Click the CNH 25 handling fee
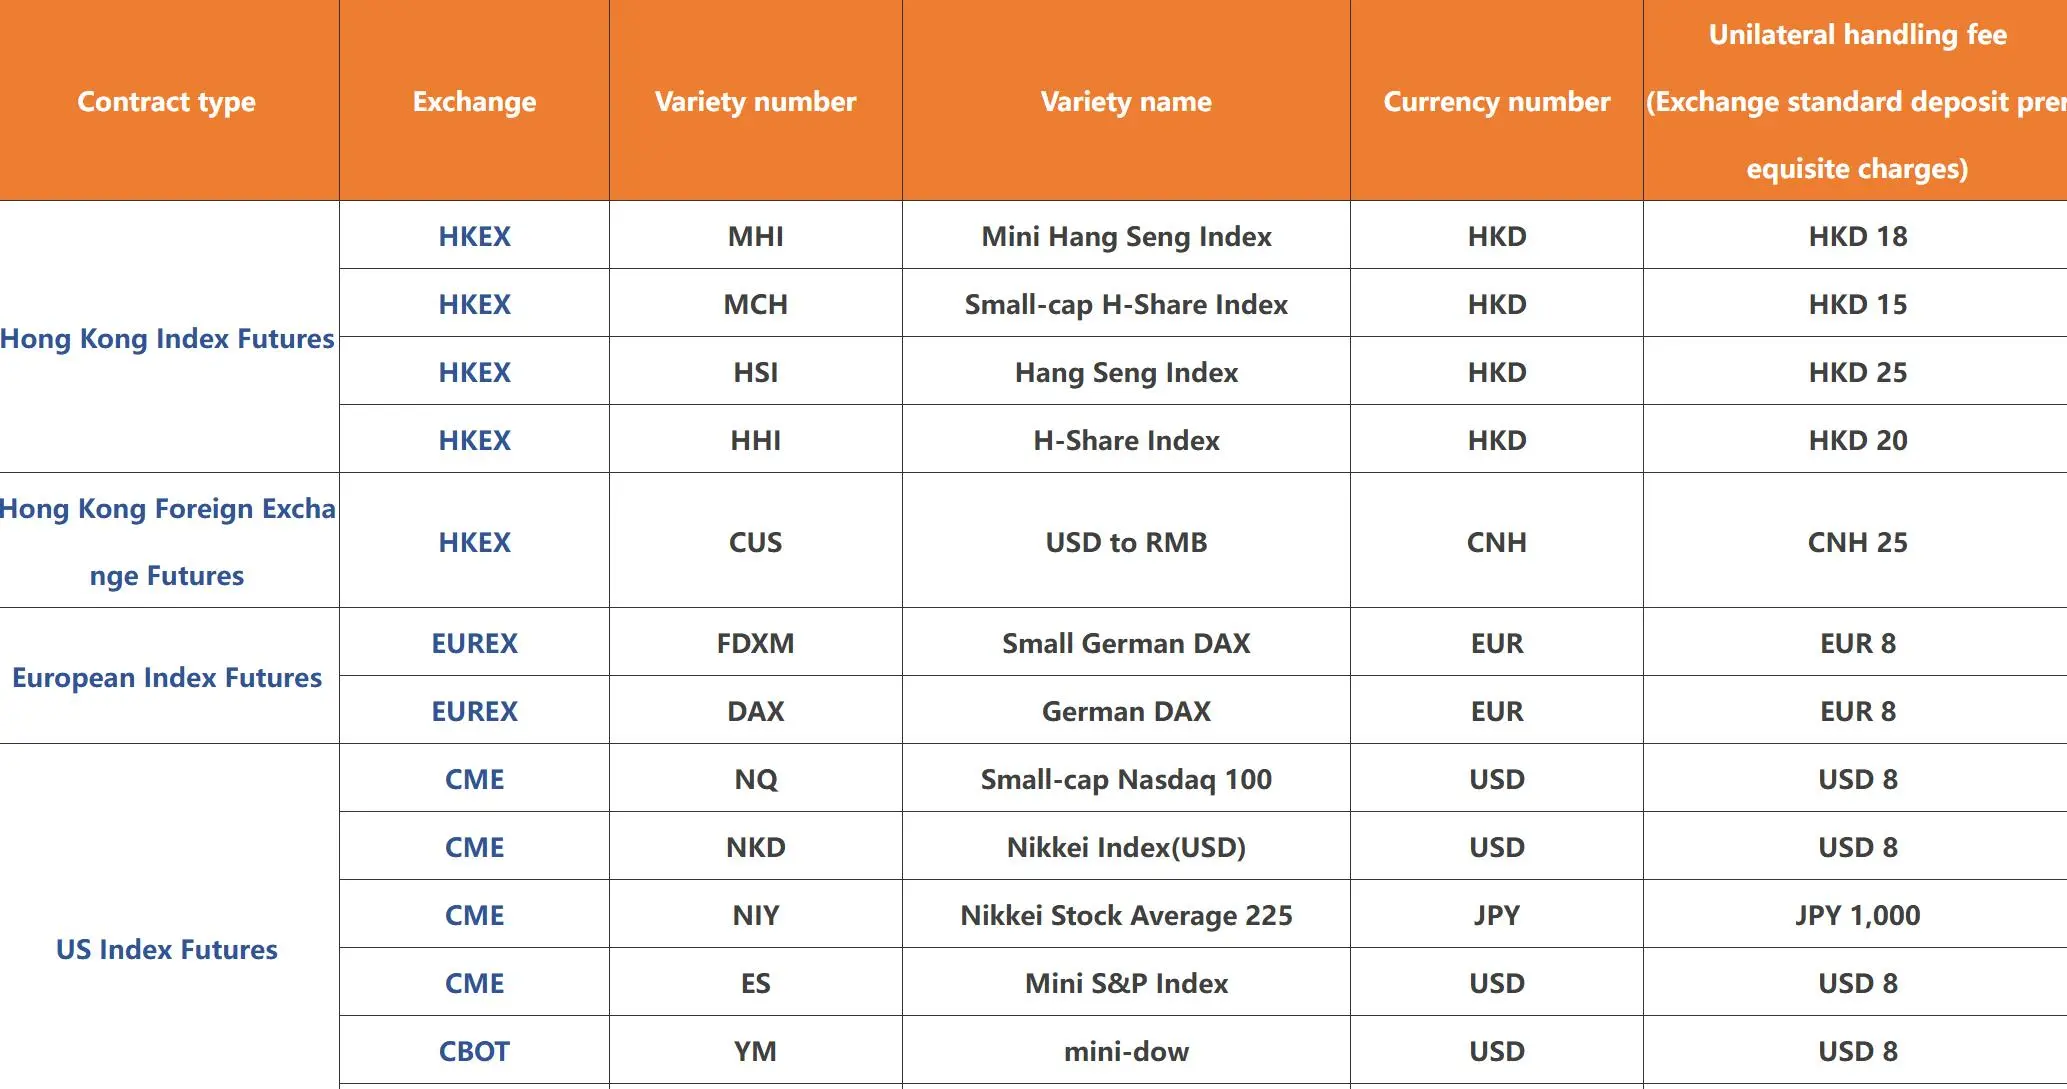 (1858, 543)
